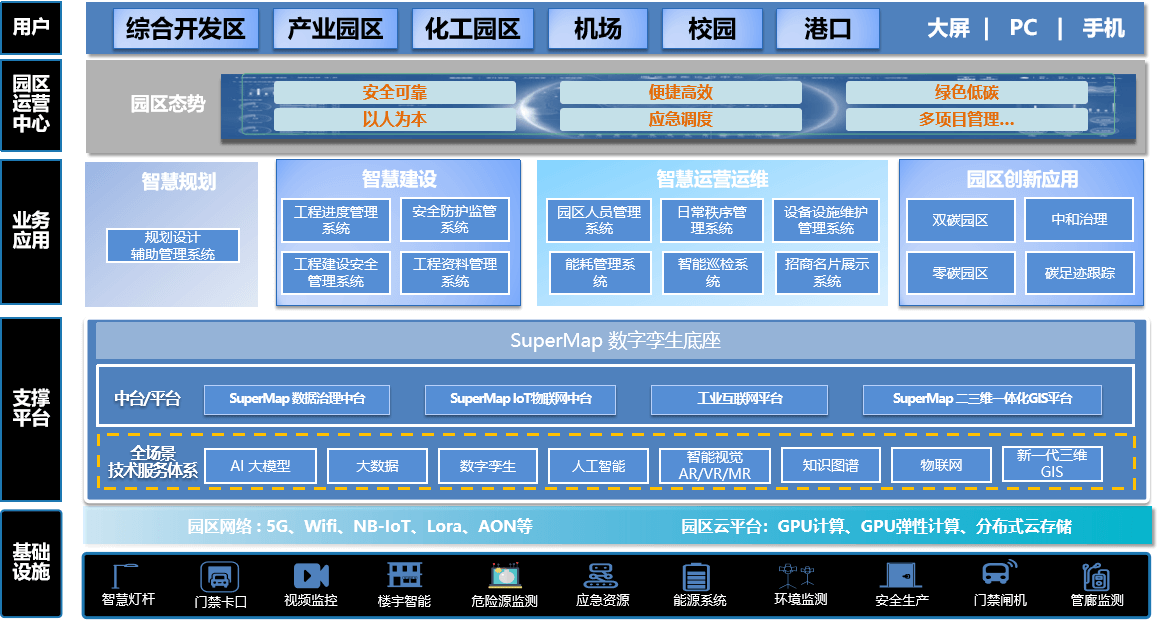
Task: Select the 双碳园区 box
Action: 960,219
